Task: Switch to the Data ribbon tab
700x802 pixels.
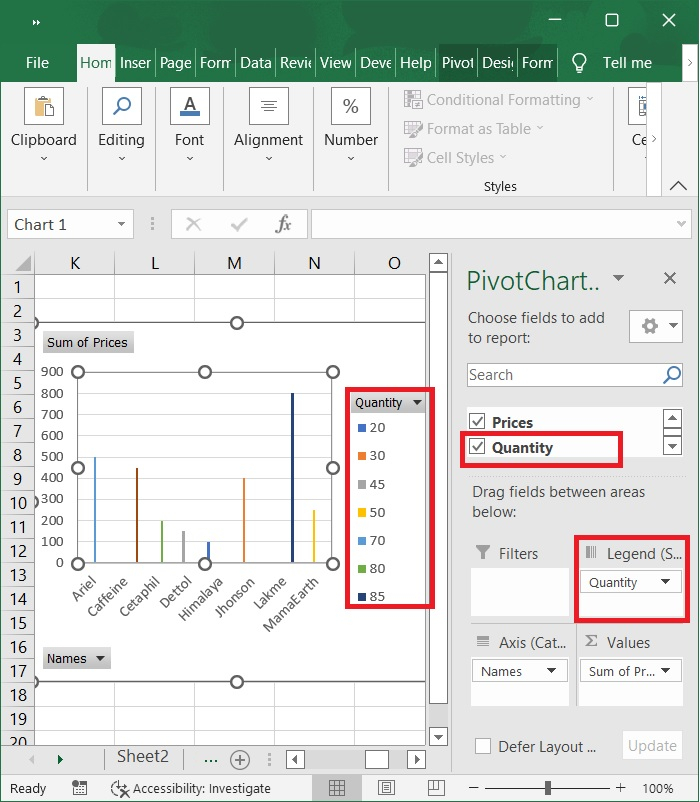Action: (255, 63)
